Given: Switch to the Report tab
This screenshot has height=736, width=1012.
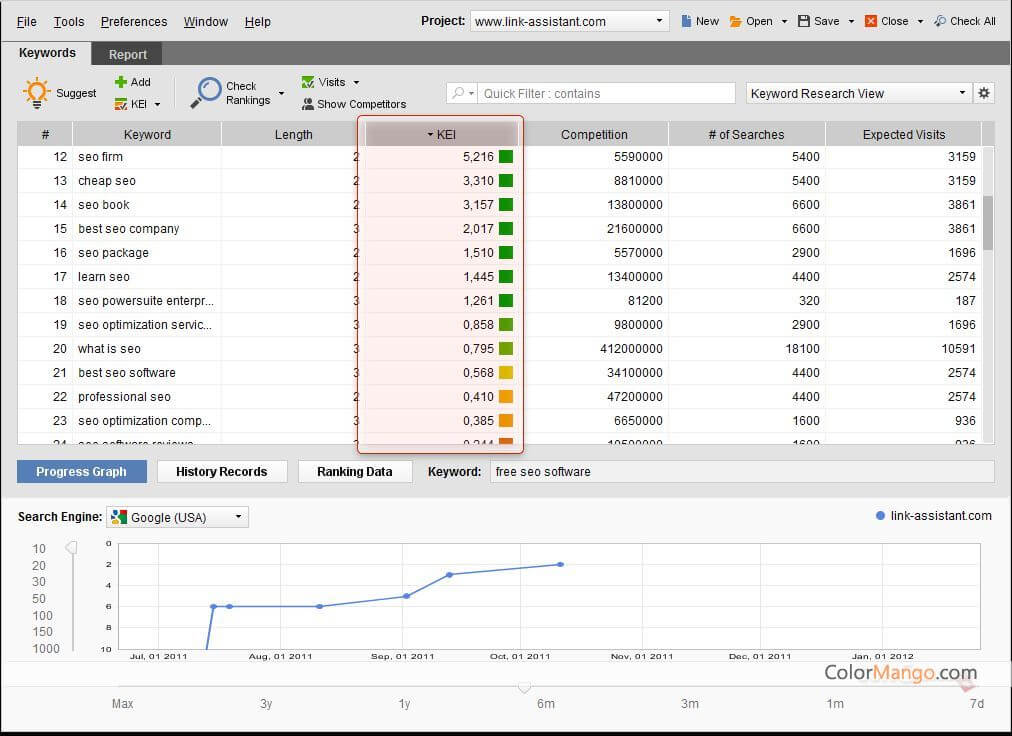Looking at the screenshot, I should (x=128, y=54).
